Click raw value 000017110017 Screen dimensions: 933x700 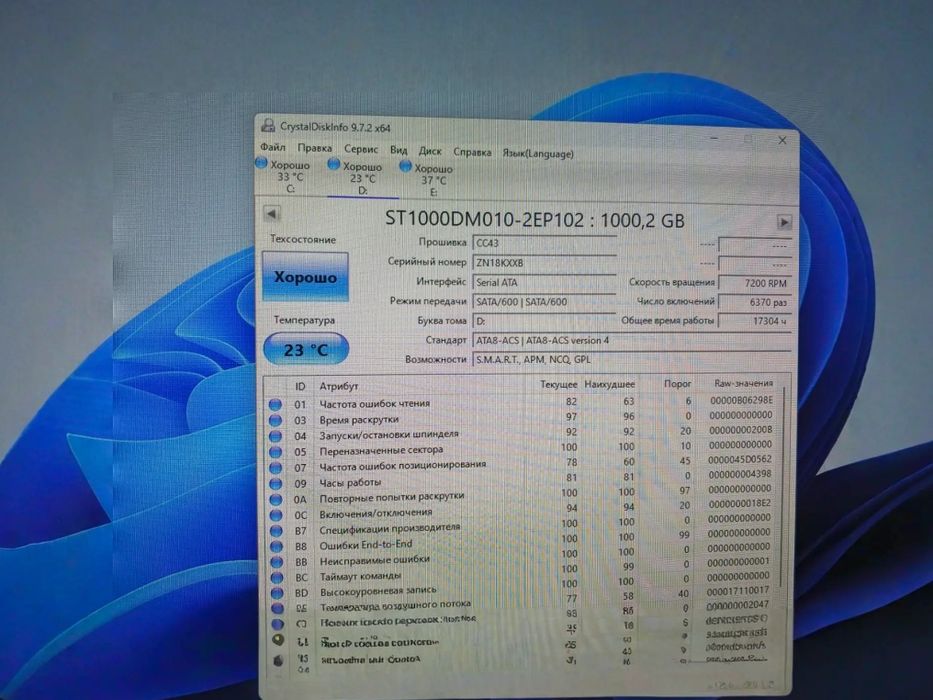coord(738,590)
